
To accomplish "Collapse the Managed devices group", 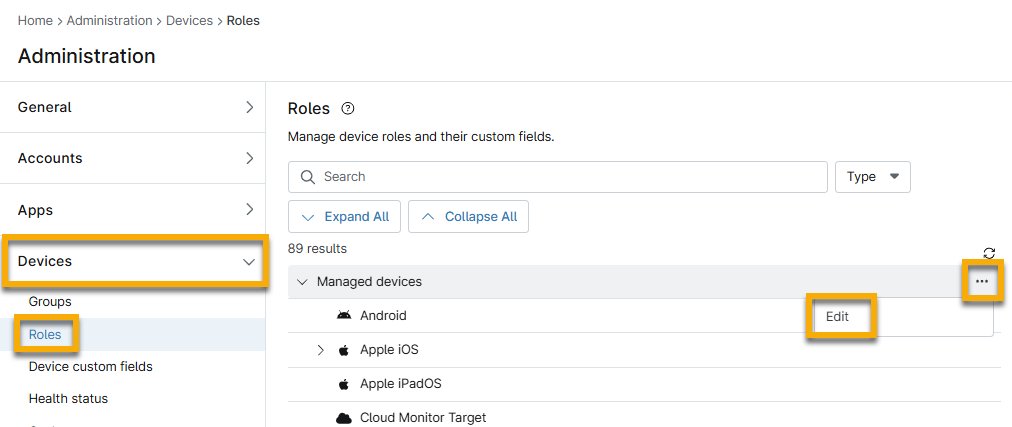I will (302, 282).
